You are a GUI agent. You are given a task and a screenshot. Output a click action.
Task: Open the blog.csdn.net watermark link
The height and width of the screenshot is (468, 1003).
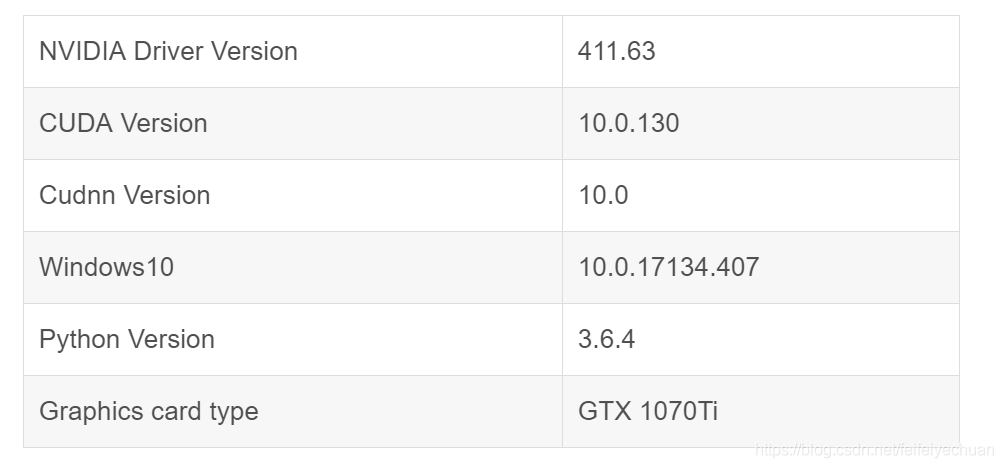pos(872,452)
